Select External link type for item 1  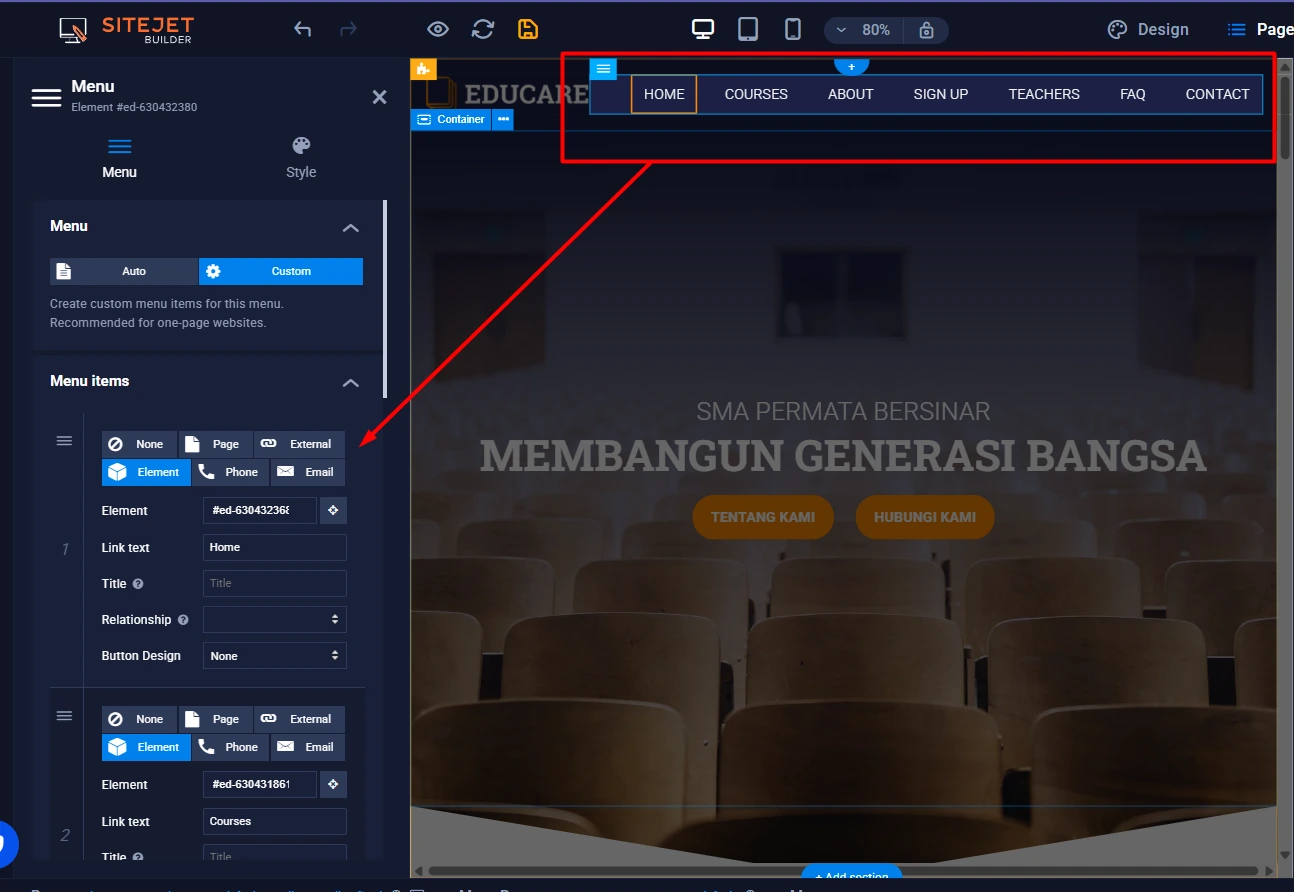[x=299, y=444]
